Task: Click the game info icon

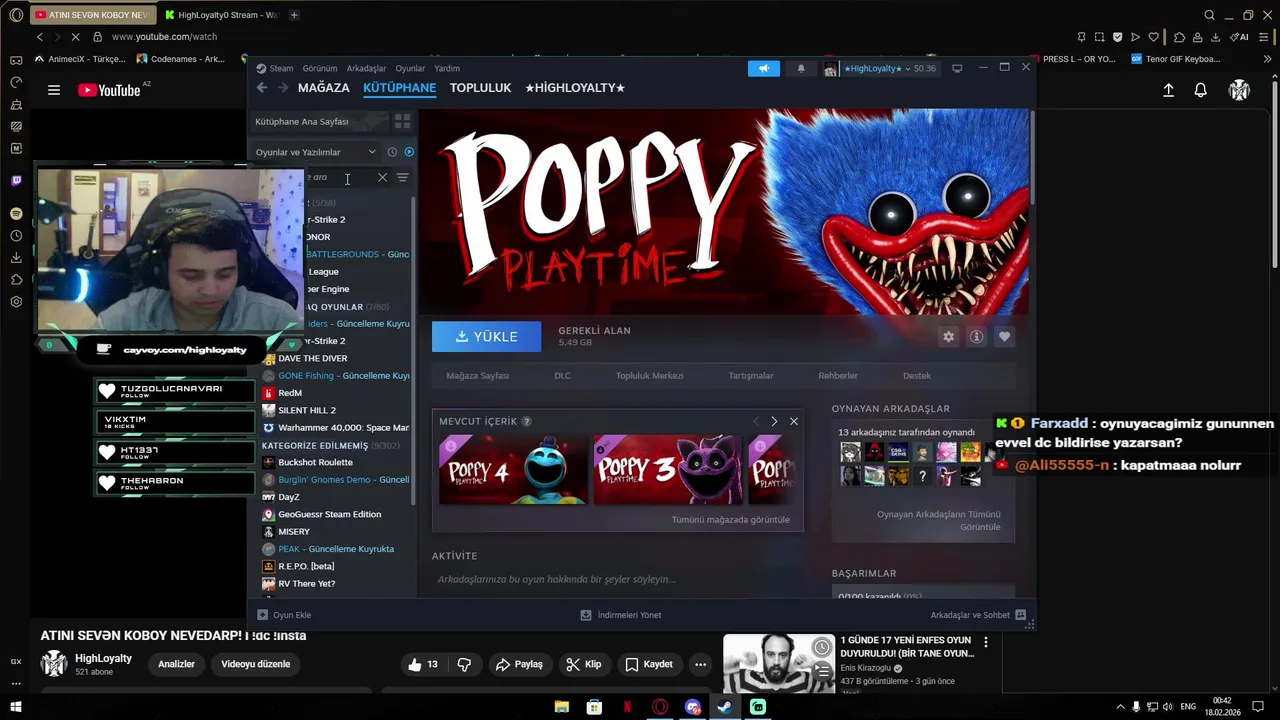Action: tap(976, 337)
